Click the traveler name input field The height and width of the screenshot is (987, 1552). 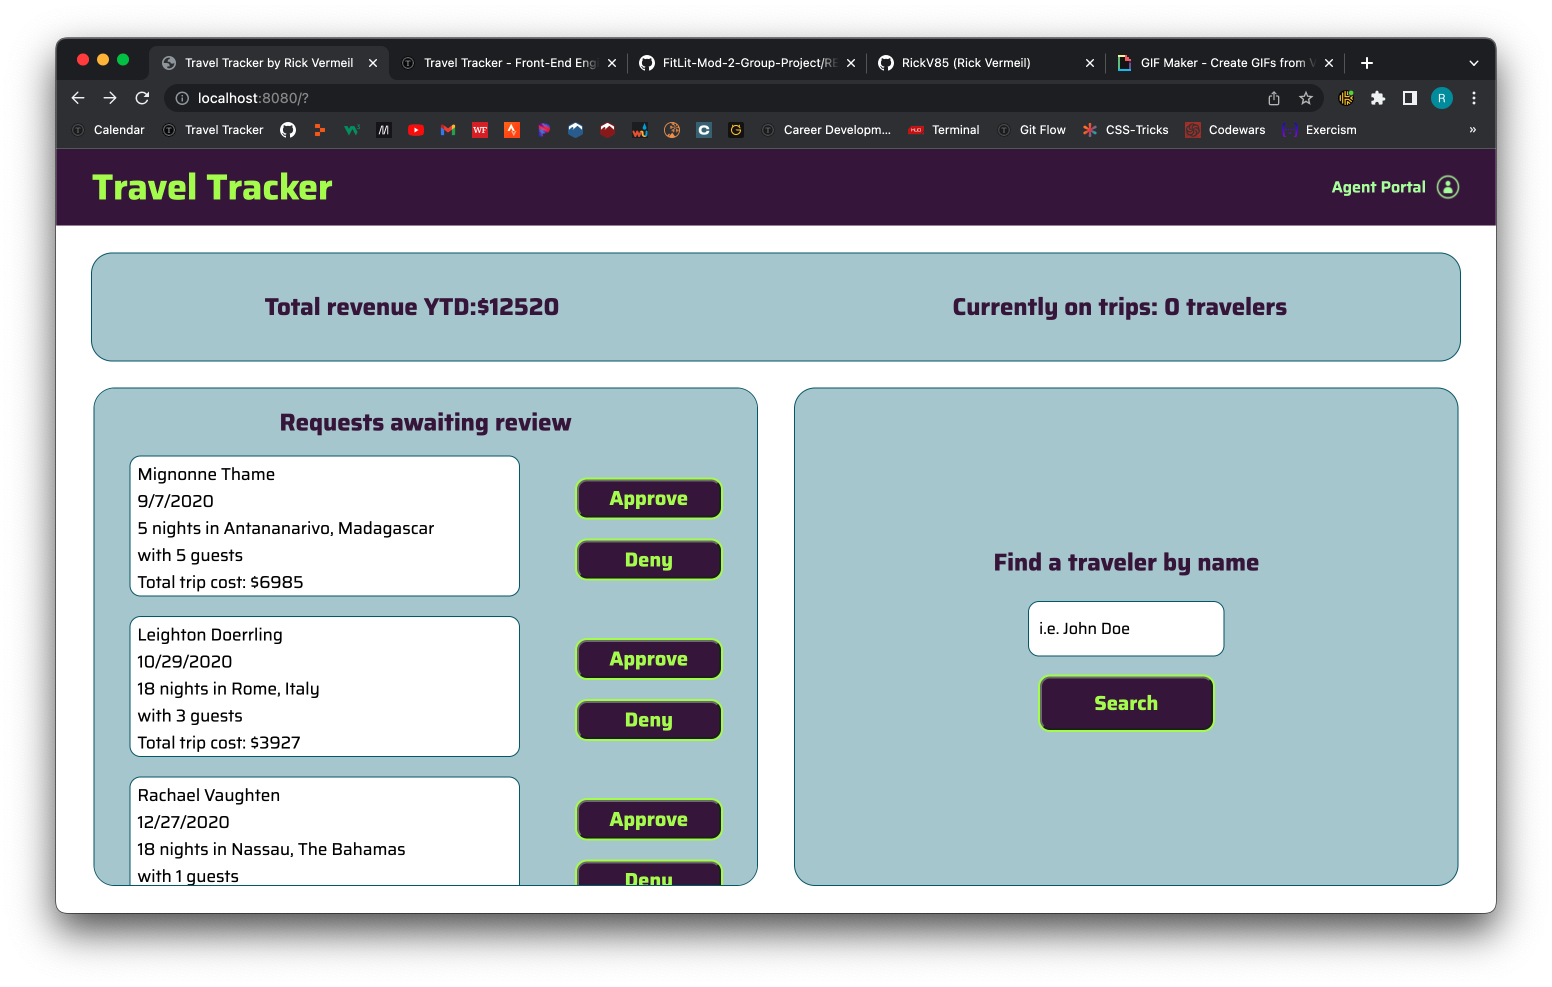coord(1126,628)
